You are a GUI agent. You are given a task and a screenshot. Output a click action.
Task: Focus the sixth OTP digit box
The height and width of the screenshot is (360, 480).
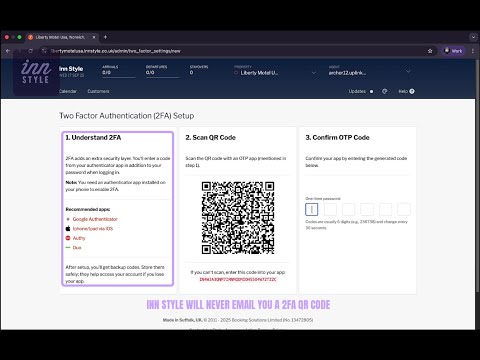(x=404, y=209)
